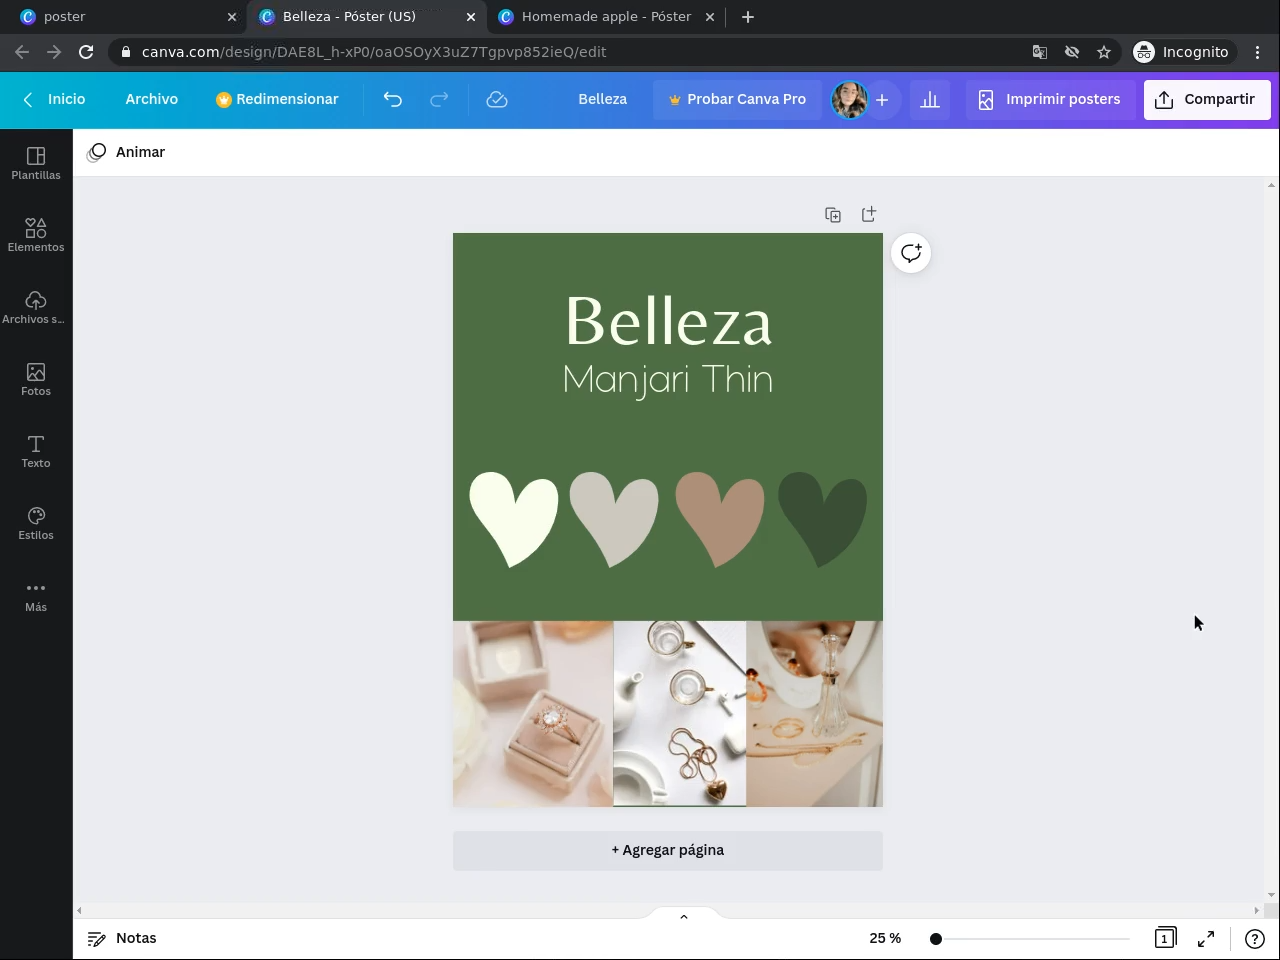Open the Fotos panel
The height and width of the screenshot is (960, 1280).
point(36,379)
